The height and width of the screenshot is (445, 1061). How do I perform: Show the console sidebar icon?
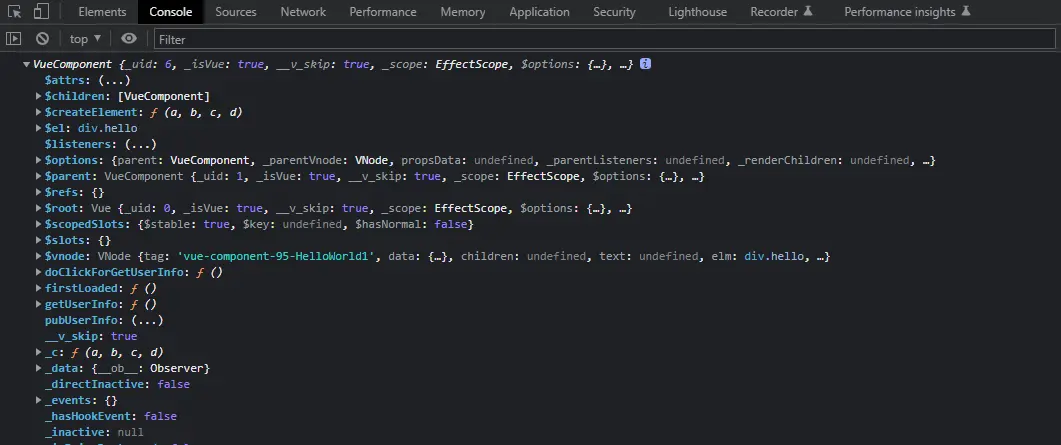click(14, 39)
